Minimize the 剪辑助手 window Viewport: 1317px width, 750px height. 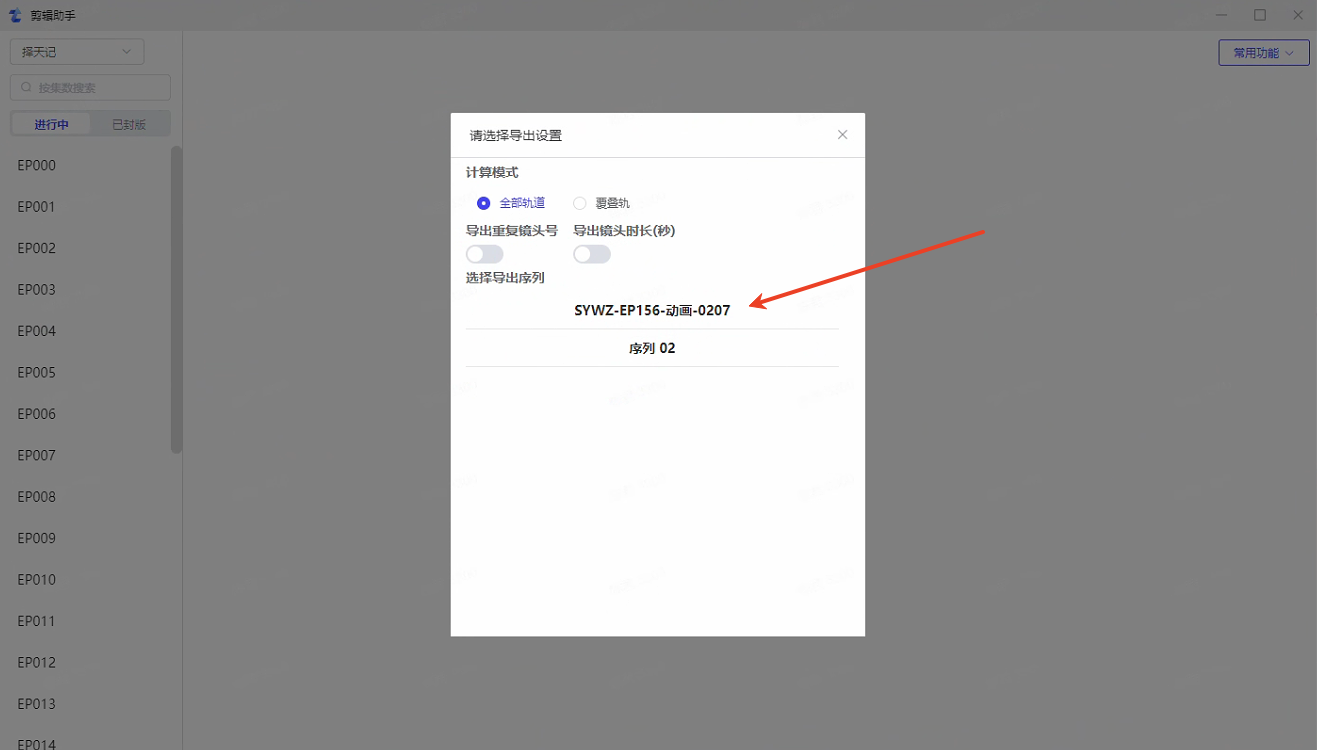point(1222,15)
